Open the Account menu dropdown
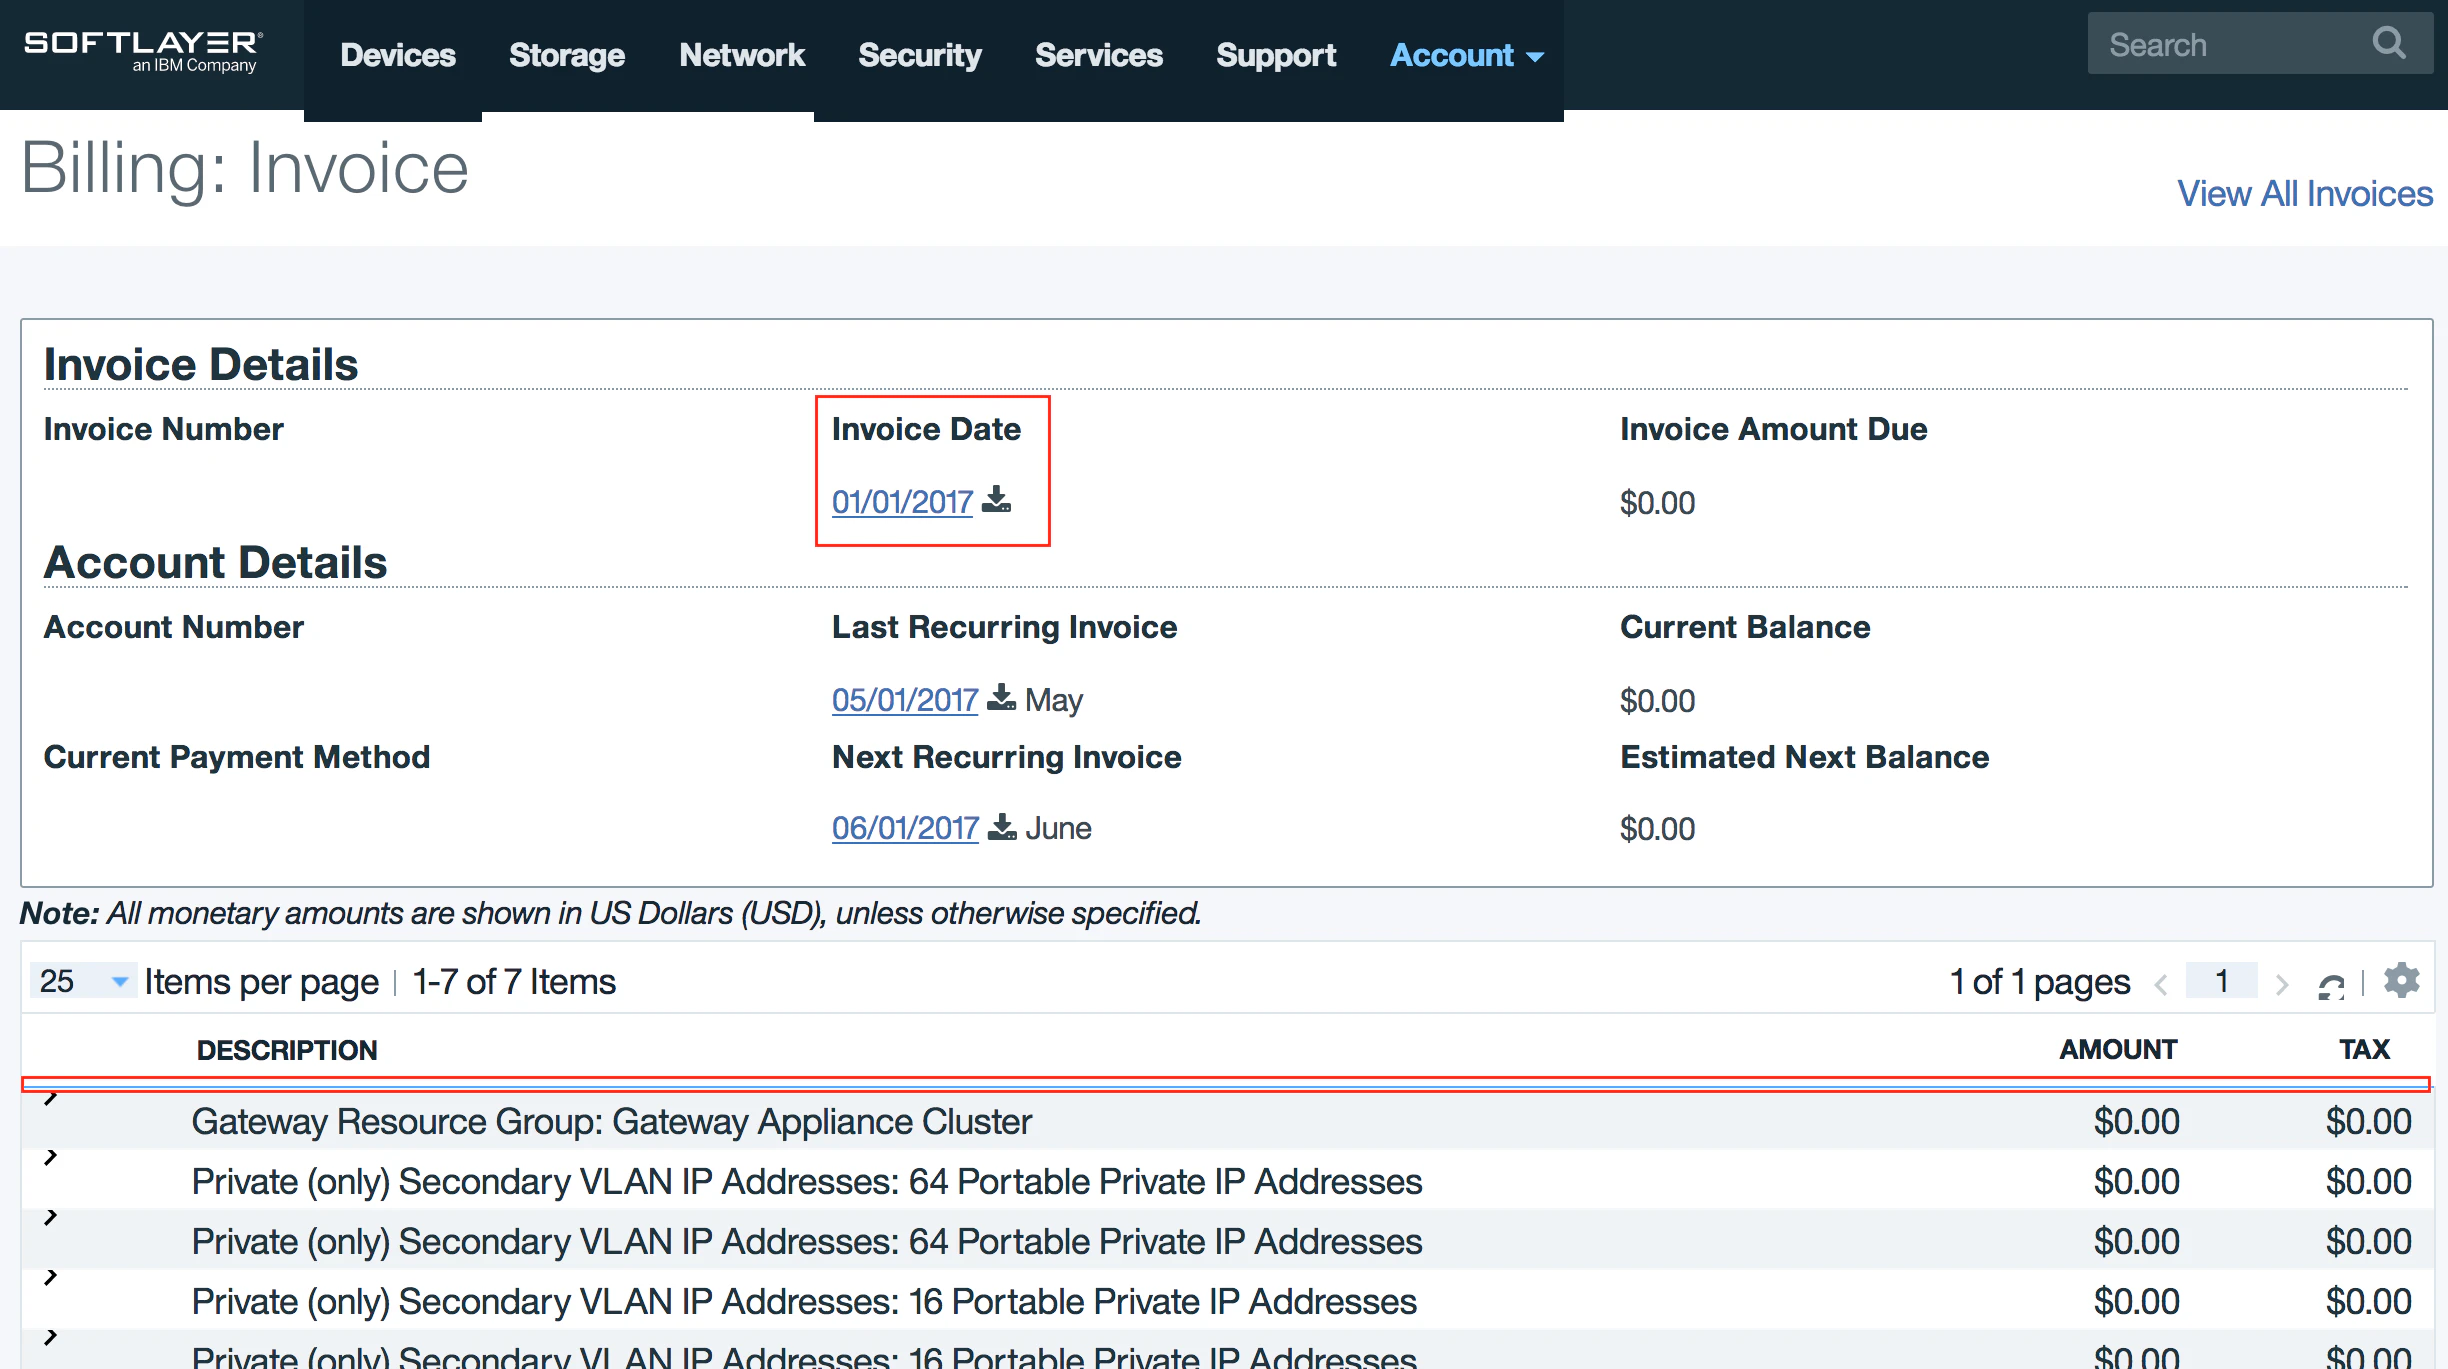This screenshot has width=2448, height=1369. 1466,55
